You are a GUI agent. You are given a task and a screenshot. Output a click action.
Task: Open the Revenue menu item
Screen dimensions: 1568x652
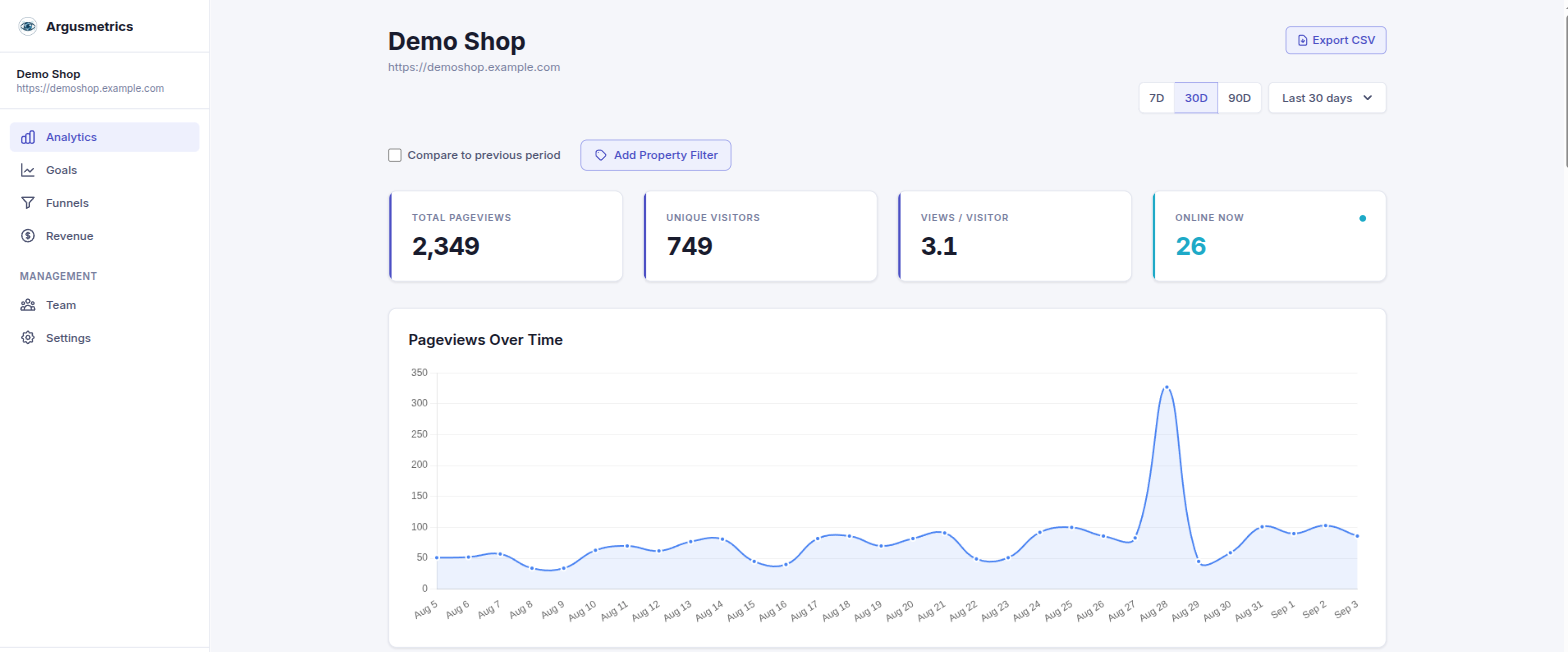coord(105,236)
